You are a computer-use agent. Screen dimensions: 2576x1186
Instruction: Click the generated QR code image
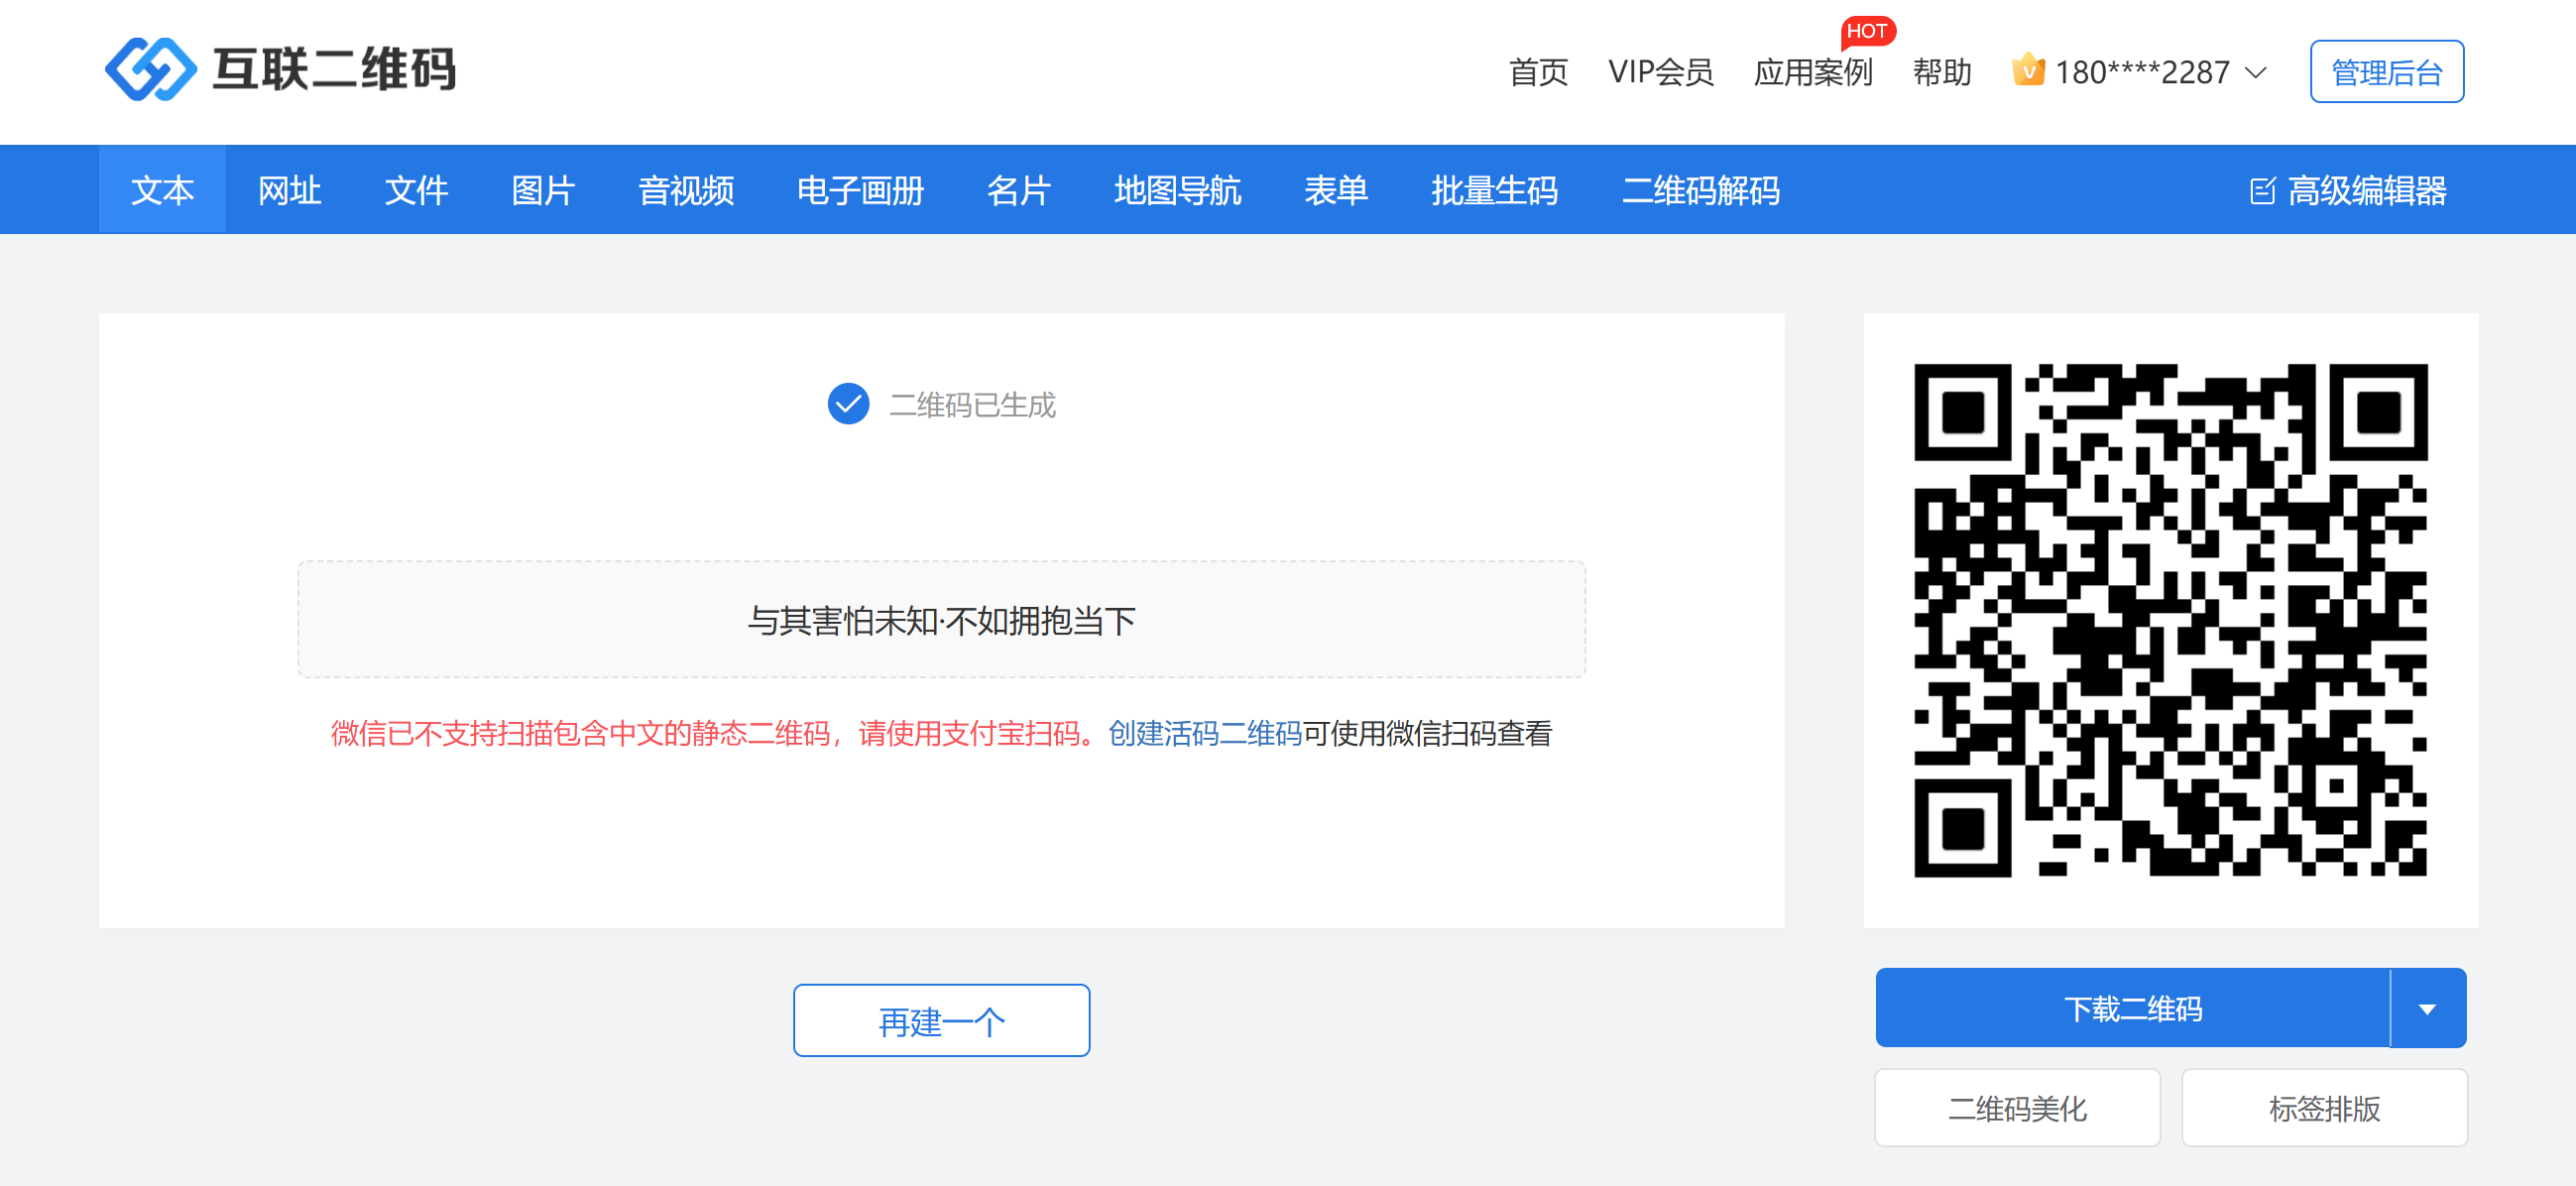(2170, 620)
